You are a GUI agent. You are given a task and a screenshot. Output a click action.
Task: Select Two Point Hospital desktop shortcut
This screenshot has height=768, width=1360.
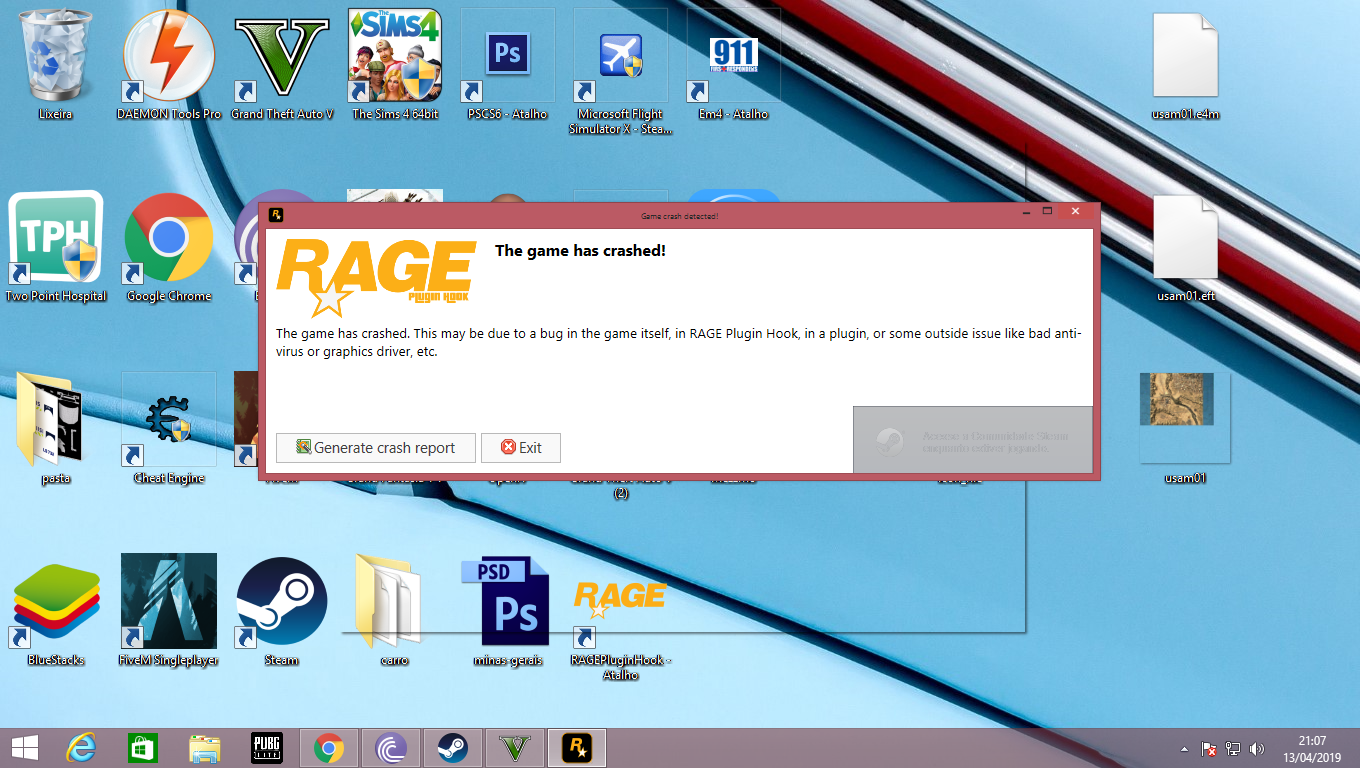56,247
